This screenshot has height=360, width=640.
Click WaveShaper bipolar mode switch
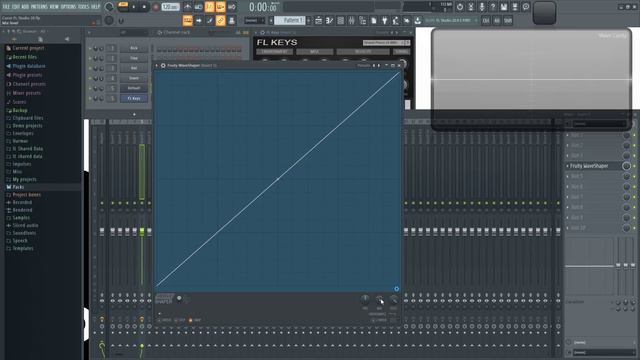click(179, 299)
